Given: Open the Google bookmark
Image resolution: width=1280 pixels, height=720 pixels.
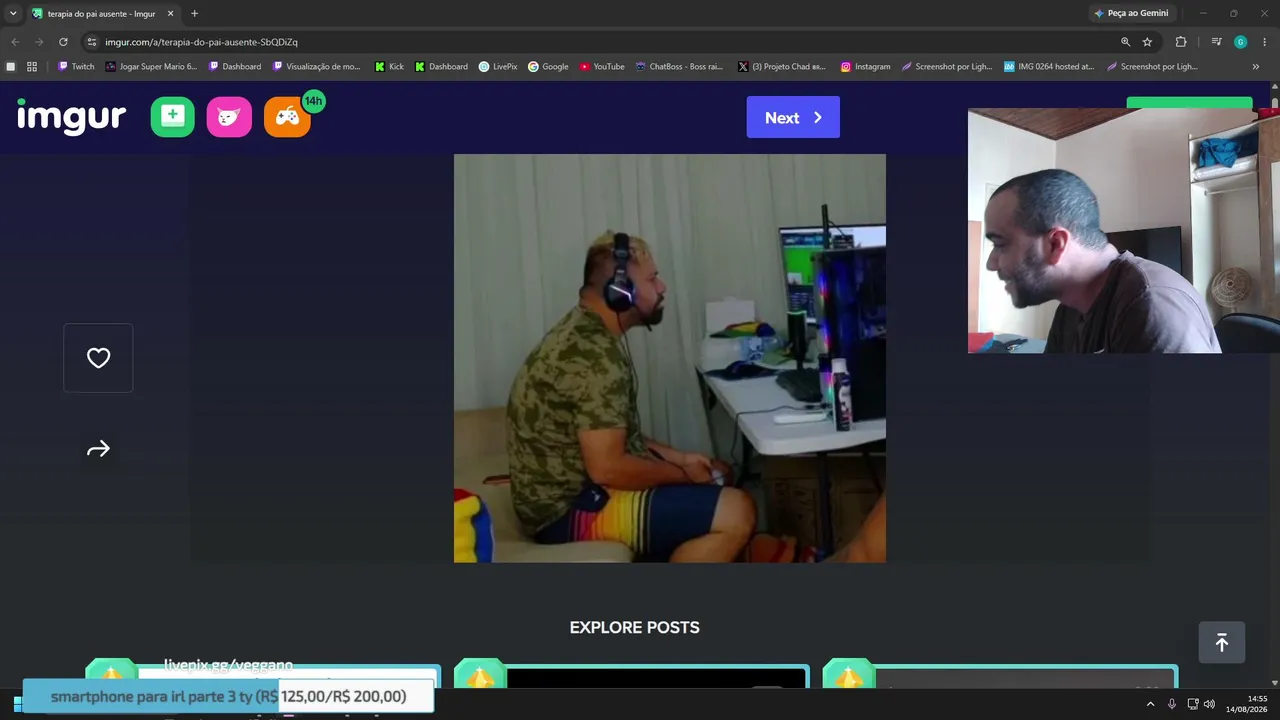Looking at the screenshot, I should click(548, 67).
